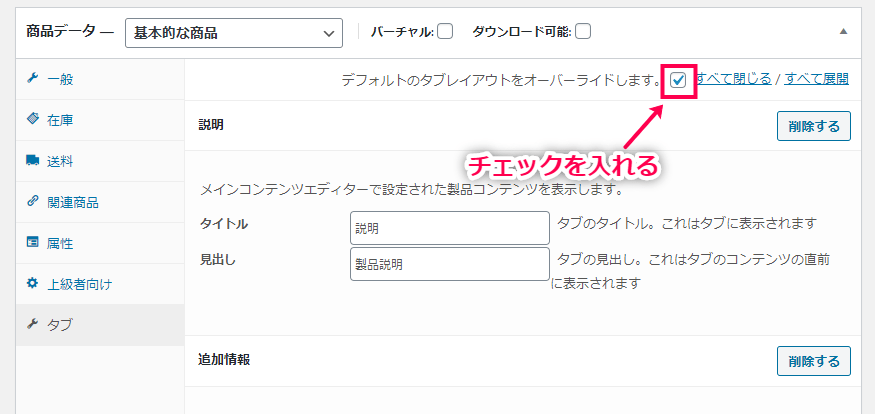Click the 関連商品 link chain icon
The image size is (875, 414).
[32, 202]
